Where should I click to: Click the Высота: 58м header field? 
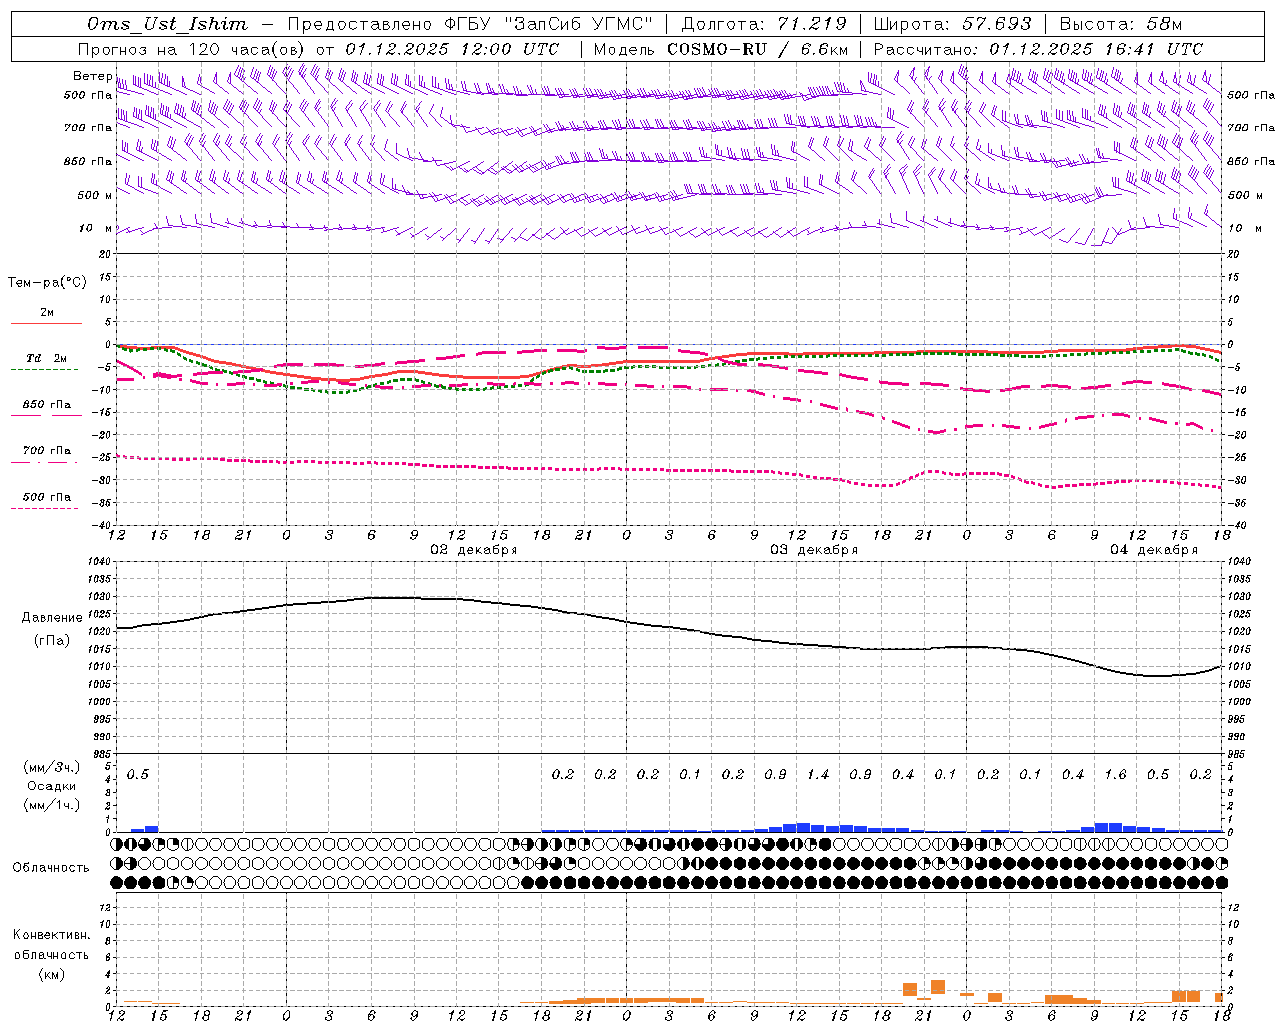pos(1121,24)
